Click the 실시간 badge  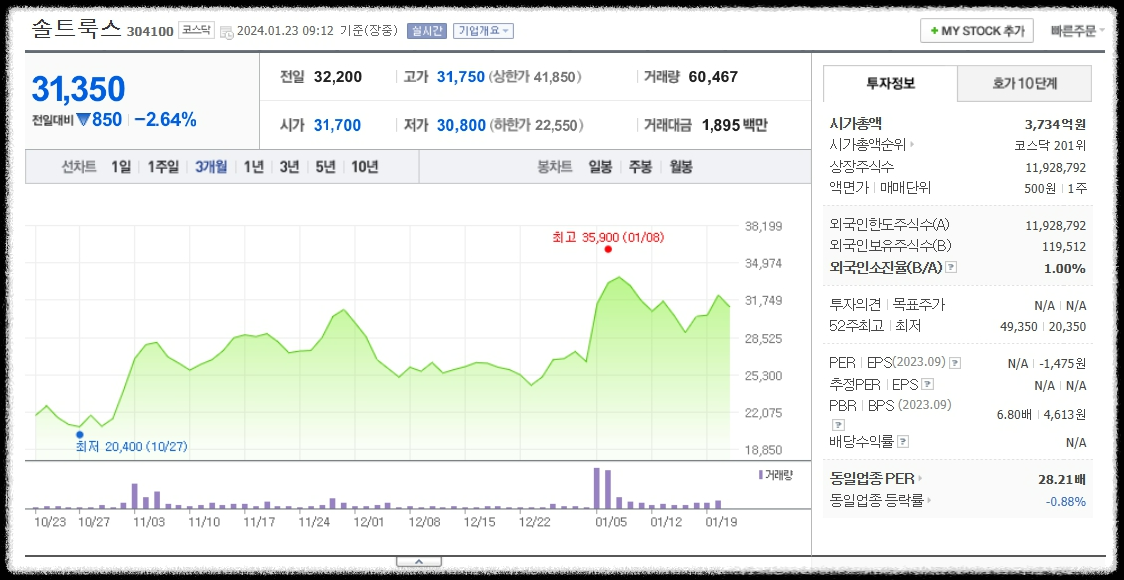tap(427, 31)
